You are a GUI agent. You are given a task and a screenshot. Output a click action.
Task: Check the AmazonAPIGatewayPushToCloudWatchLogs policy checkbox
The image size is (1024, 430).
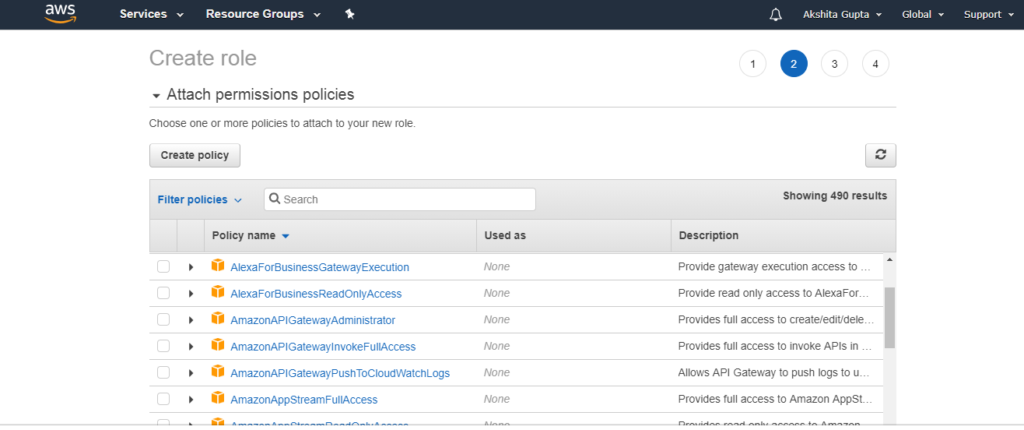pyautogui.click(x=163, y=372)
